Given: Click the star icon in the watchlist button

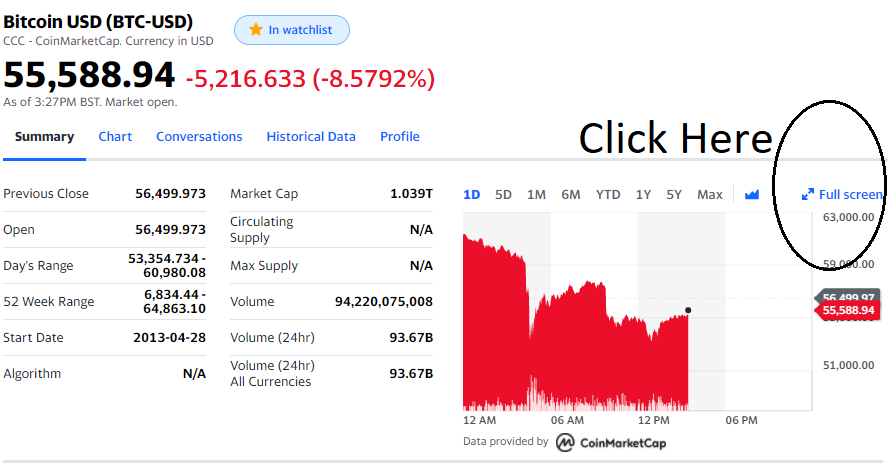Looking at the screenshot, I should pos(256,30).
